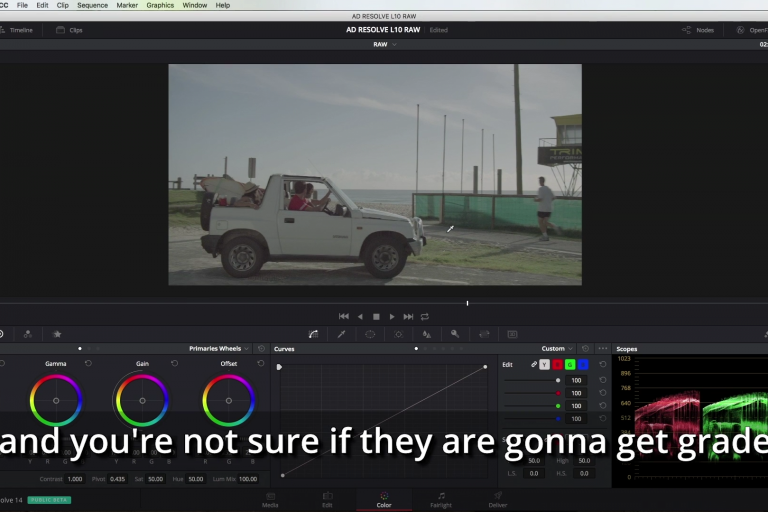Click the green intensity slider handle
The image size is (768, 512).
[x=558, y=406]
